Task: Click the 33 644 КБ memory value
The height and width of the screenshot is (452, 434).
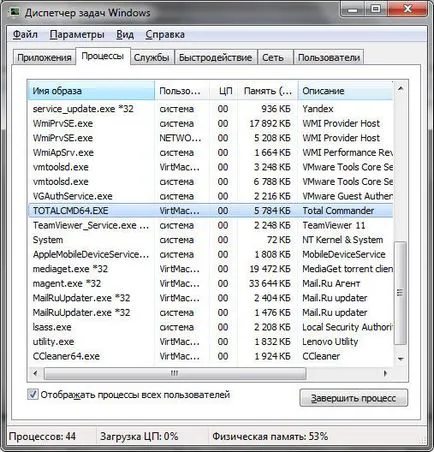Action: click(x=270, y=283)
